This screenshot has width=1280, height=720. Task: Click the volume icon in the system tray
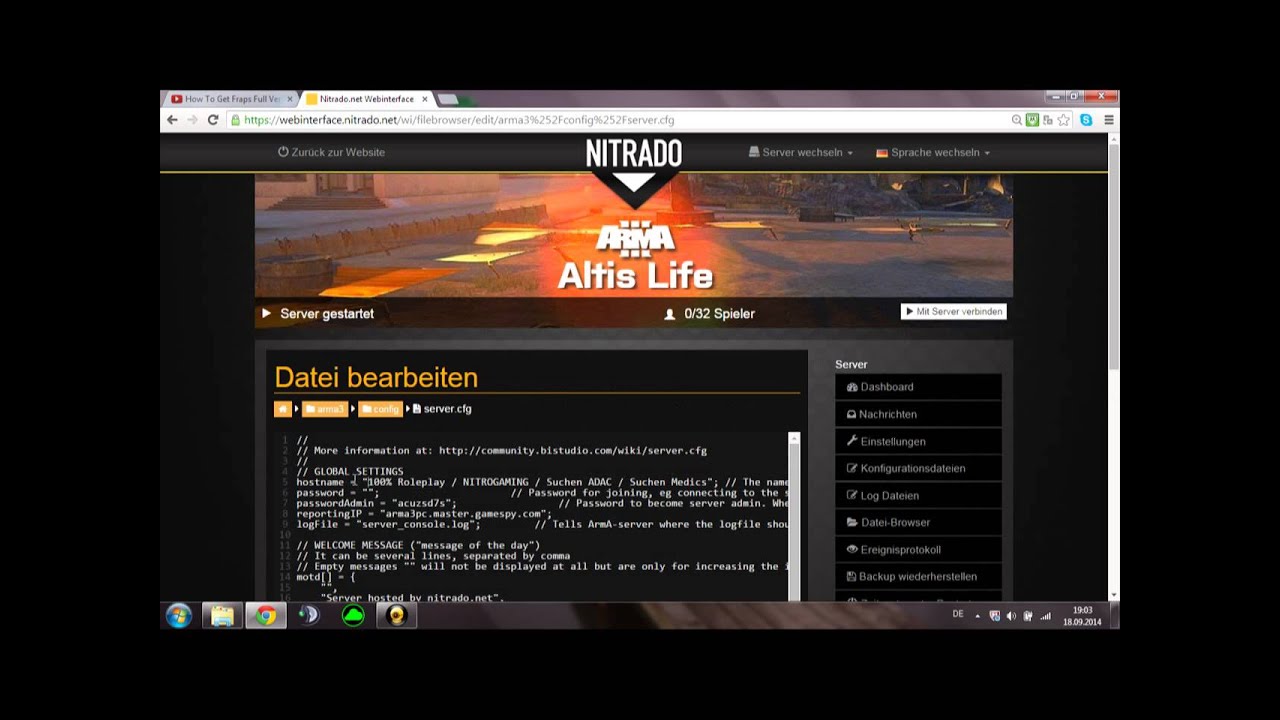point(1011,616)
